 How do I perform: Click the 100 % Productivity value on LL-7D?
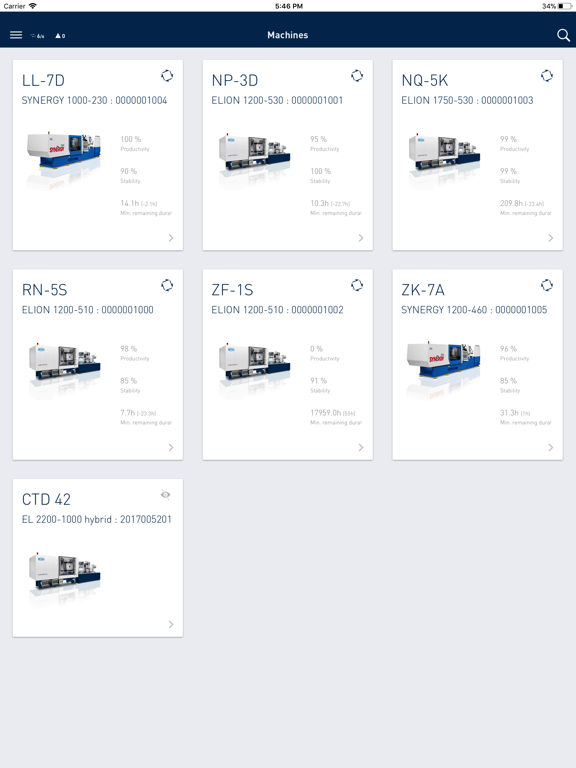[x=131, y=139]
